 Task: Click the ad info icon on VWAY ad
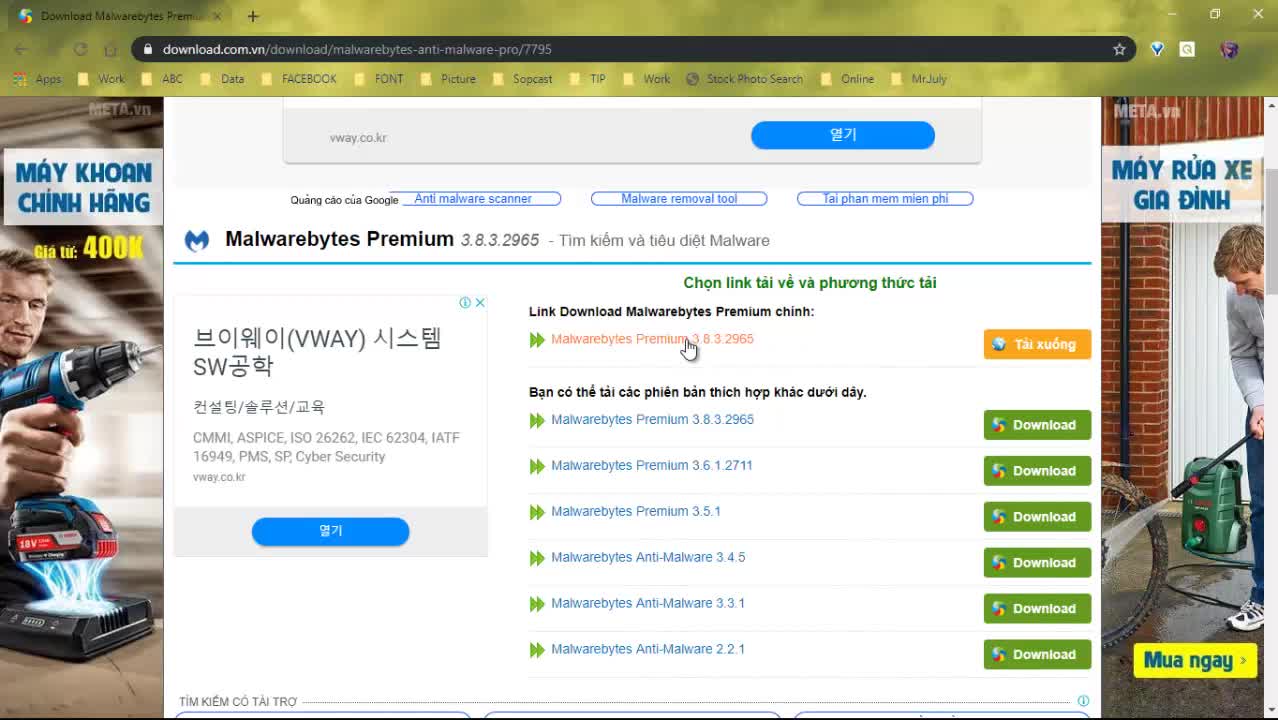(465, 302)
